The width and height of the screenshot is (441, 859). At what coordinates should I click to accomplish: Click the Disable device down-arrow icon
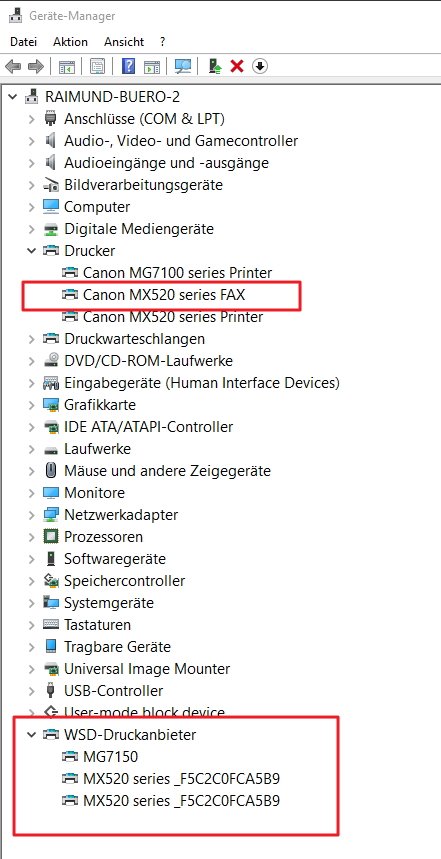click(260, 66)
